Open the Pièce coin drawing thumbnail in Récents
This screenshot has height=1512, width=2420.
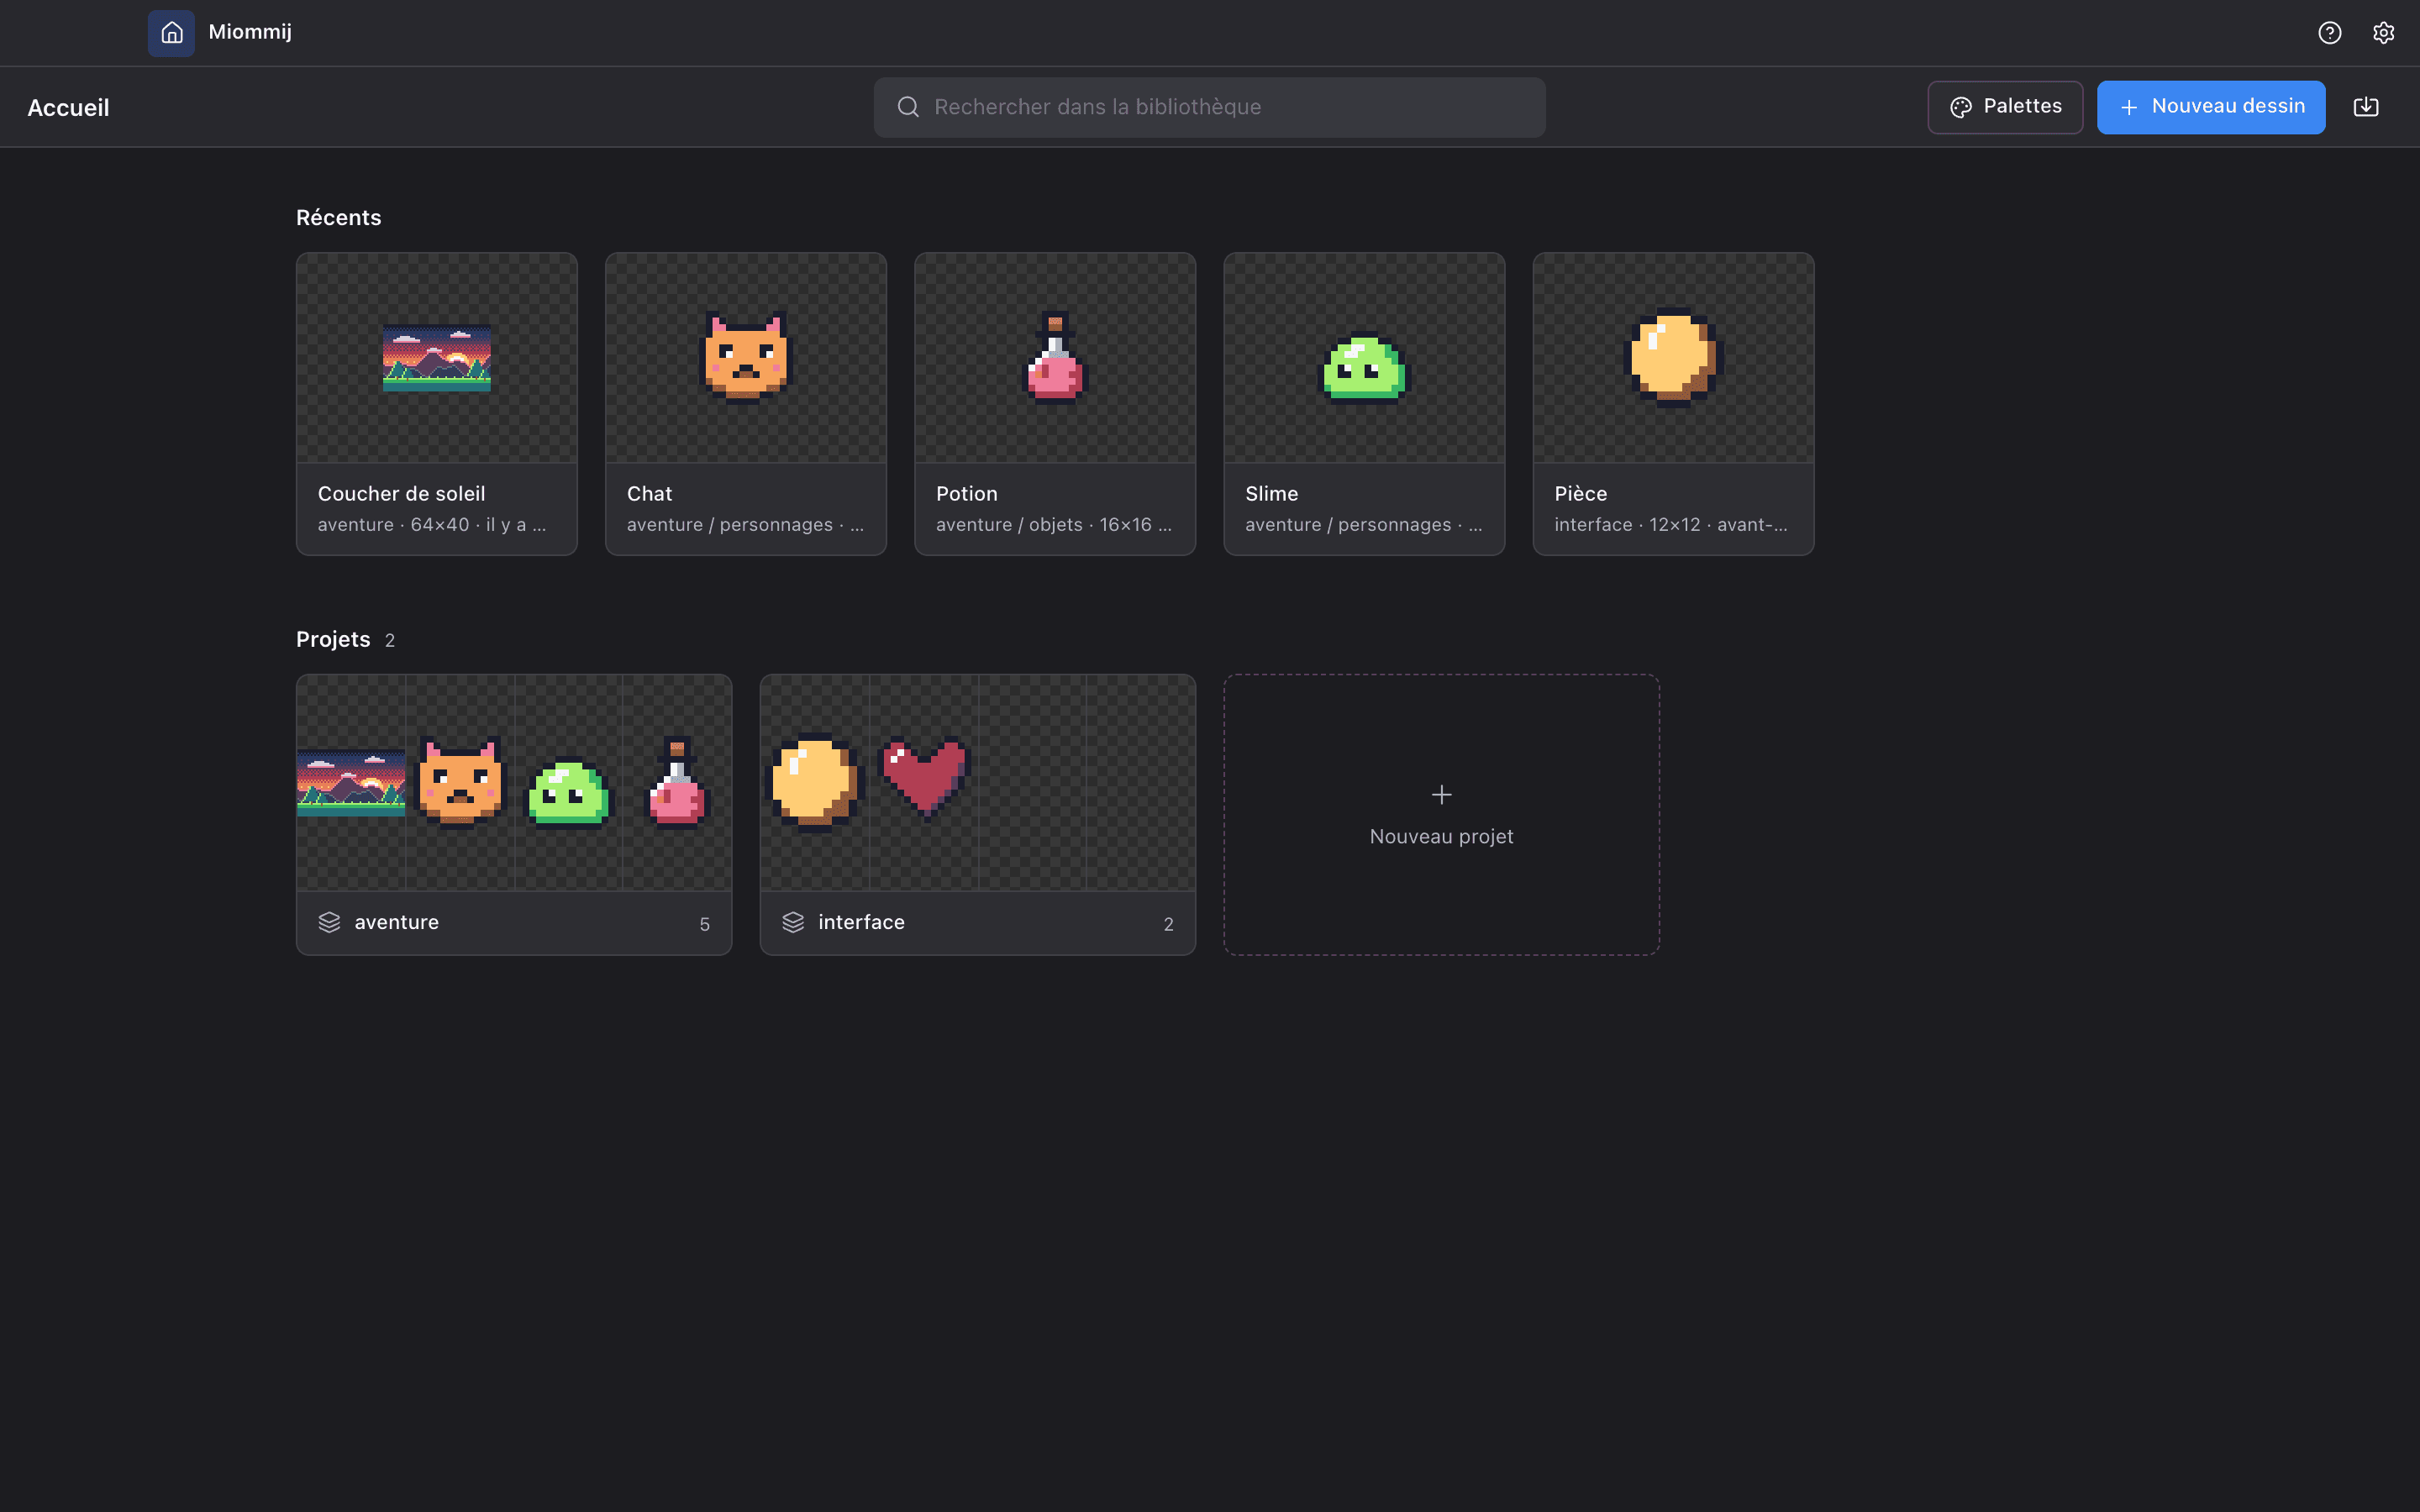tap(1673, 357)
